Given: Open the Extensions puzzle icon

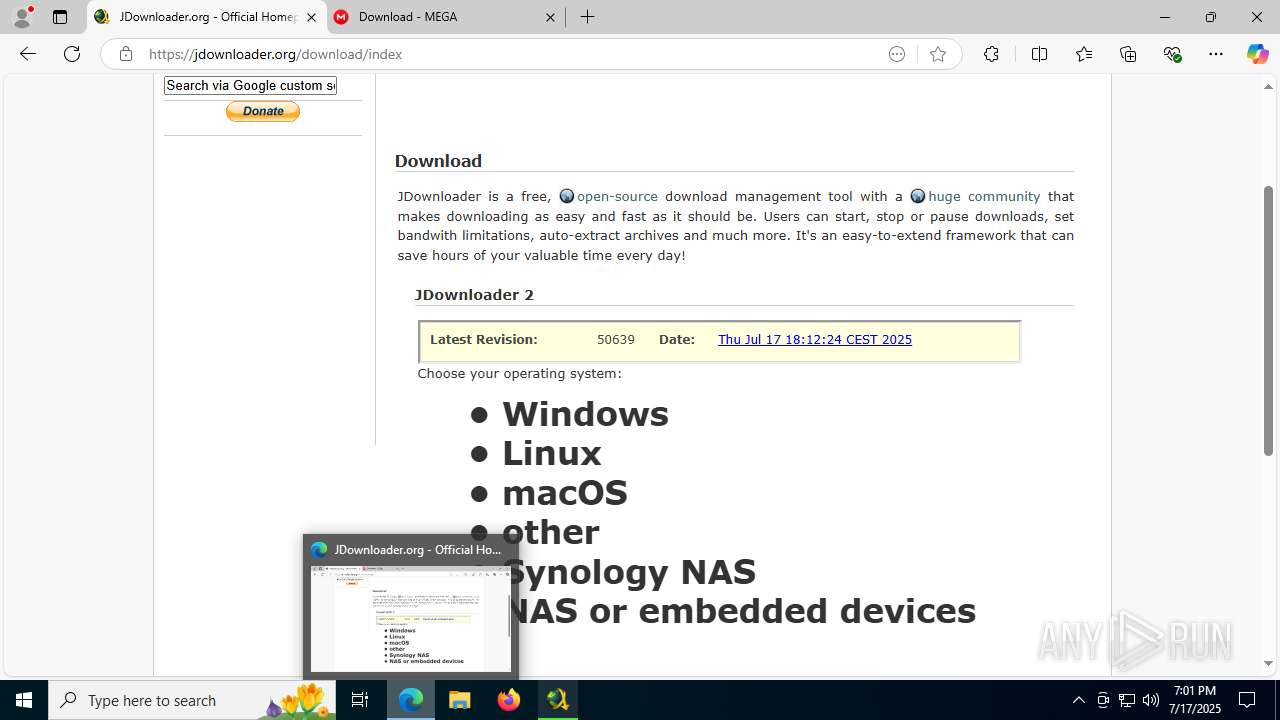Looking at the screenshot, I should [x=991, y=54].
